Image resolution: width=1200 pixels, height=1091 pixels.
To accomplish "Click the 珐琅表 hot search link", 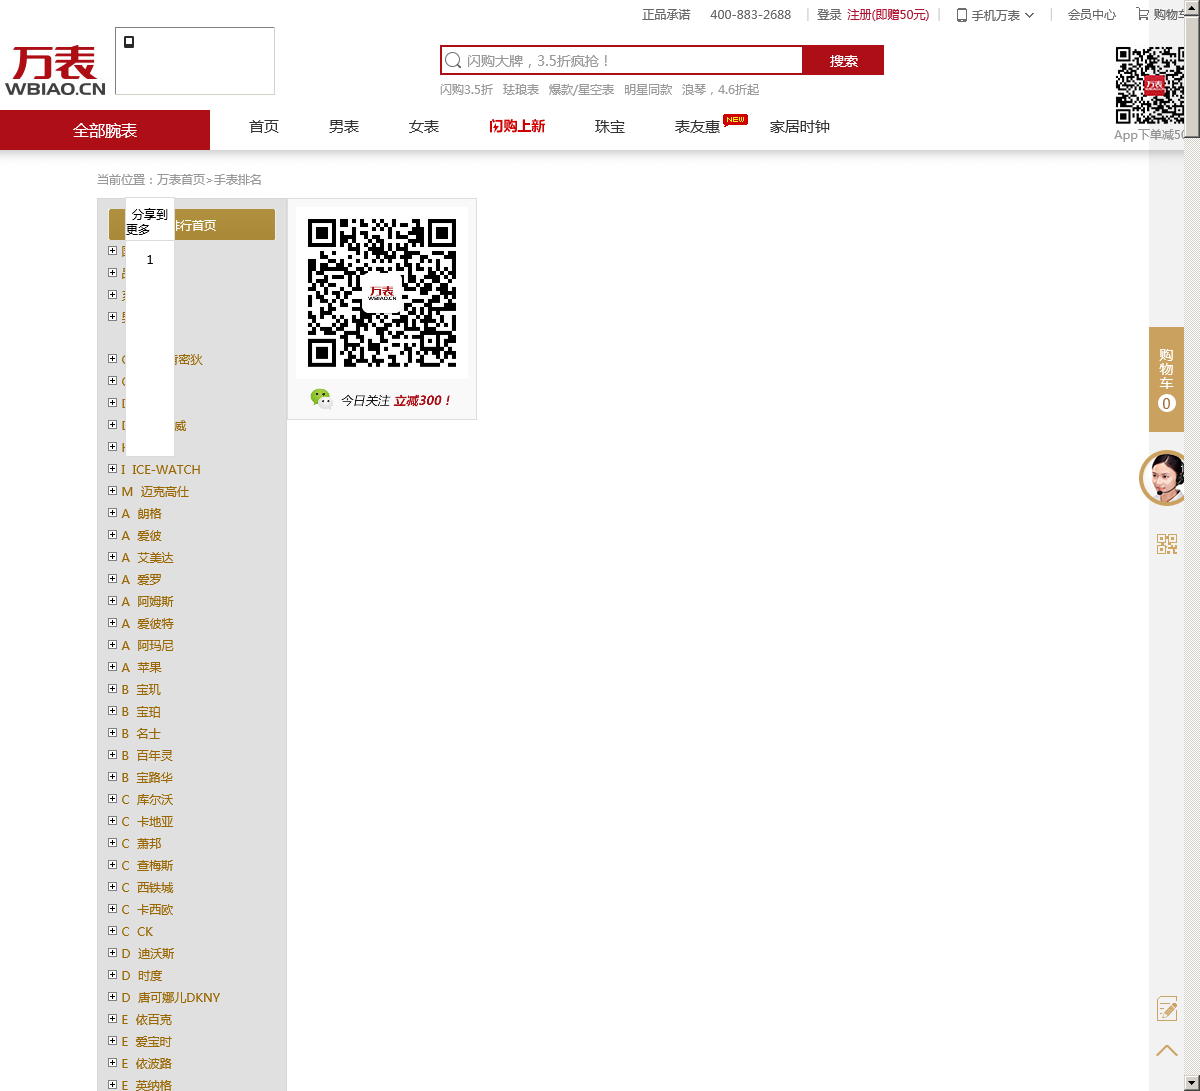I will tap(521, 89).
